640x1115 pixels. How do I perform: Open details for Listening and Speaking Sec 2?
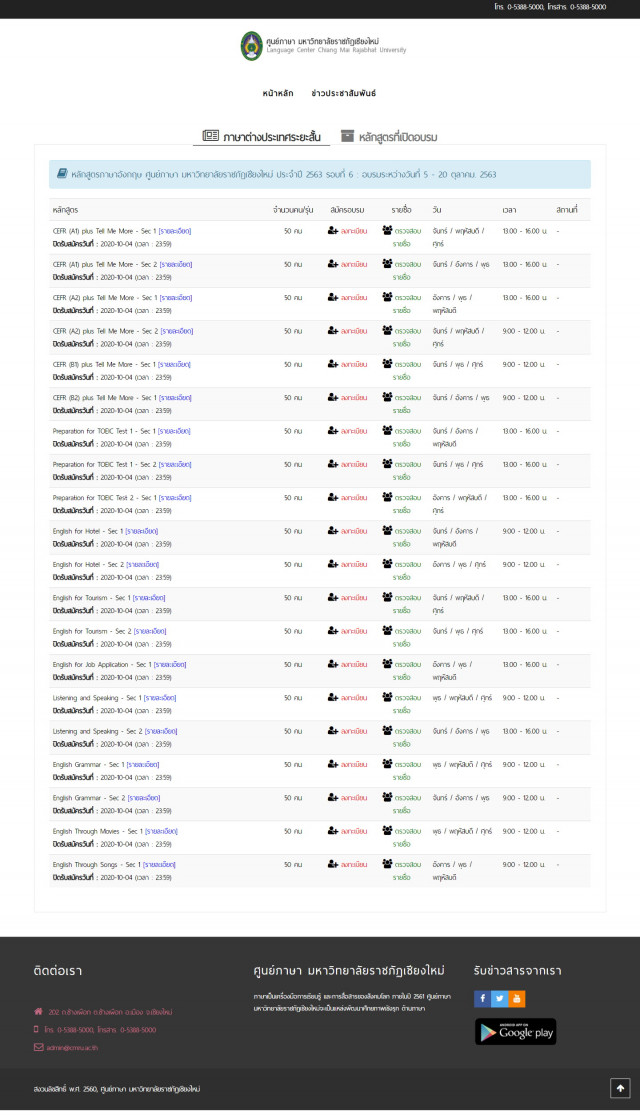pyautogui.click(x=161, y=732)
